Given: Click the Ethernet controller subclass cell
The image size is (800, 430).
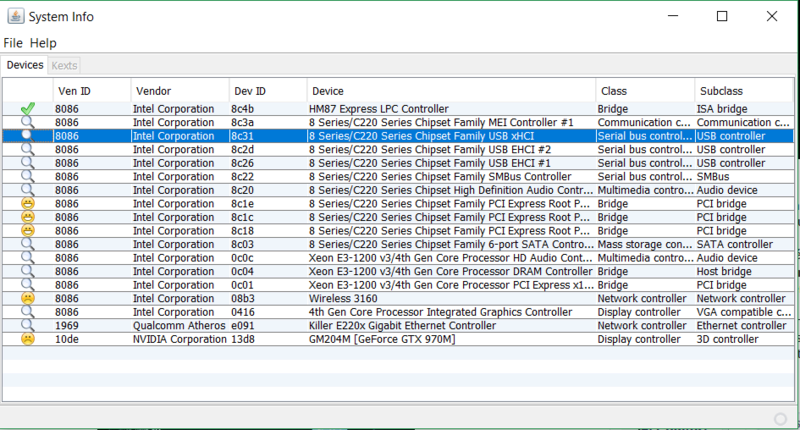Looking at the screenshot, I should [741, 325].
